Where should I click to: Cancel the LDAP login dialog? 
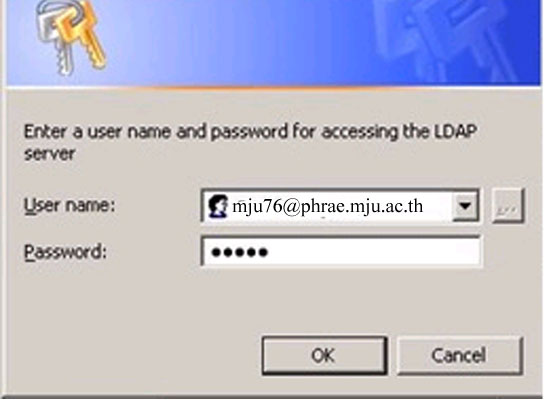(459, 355)
